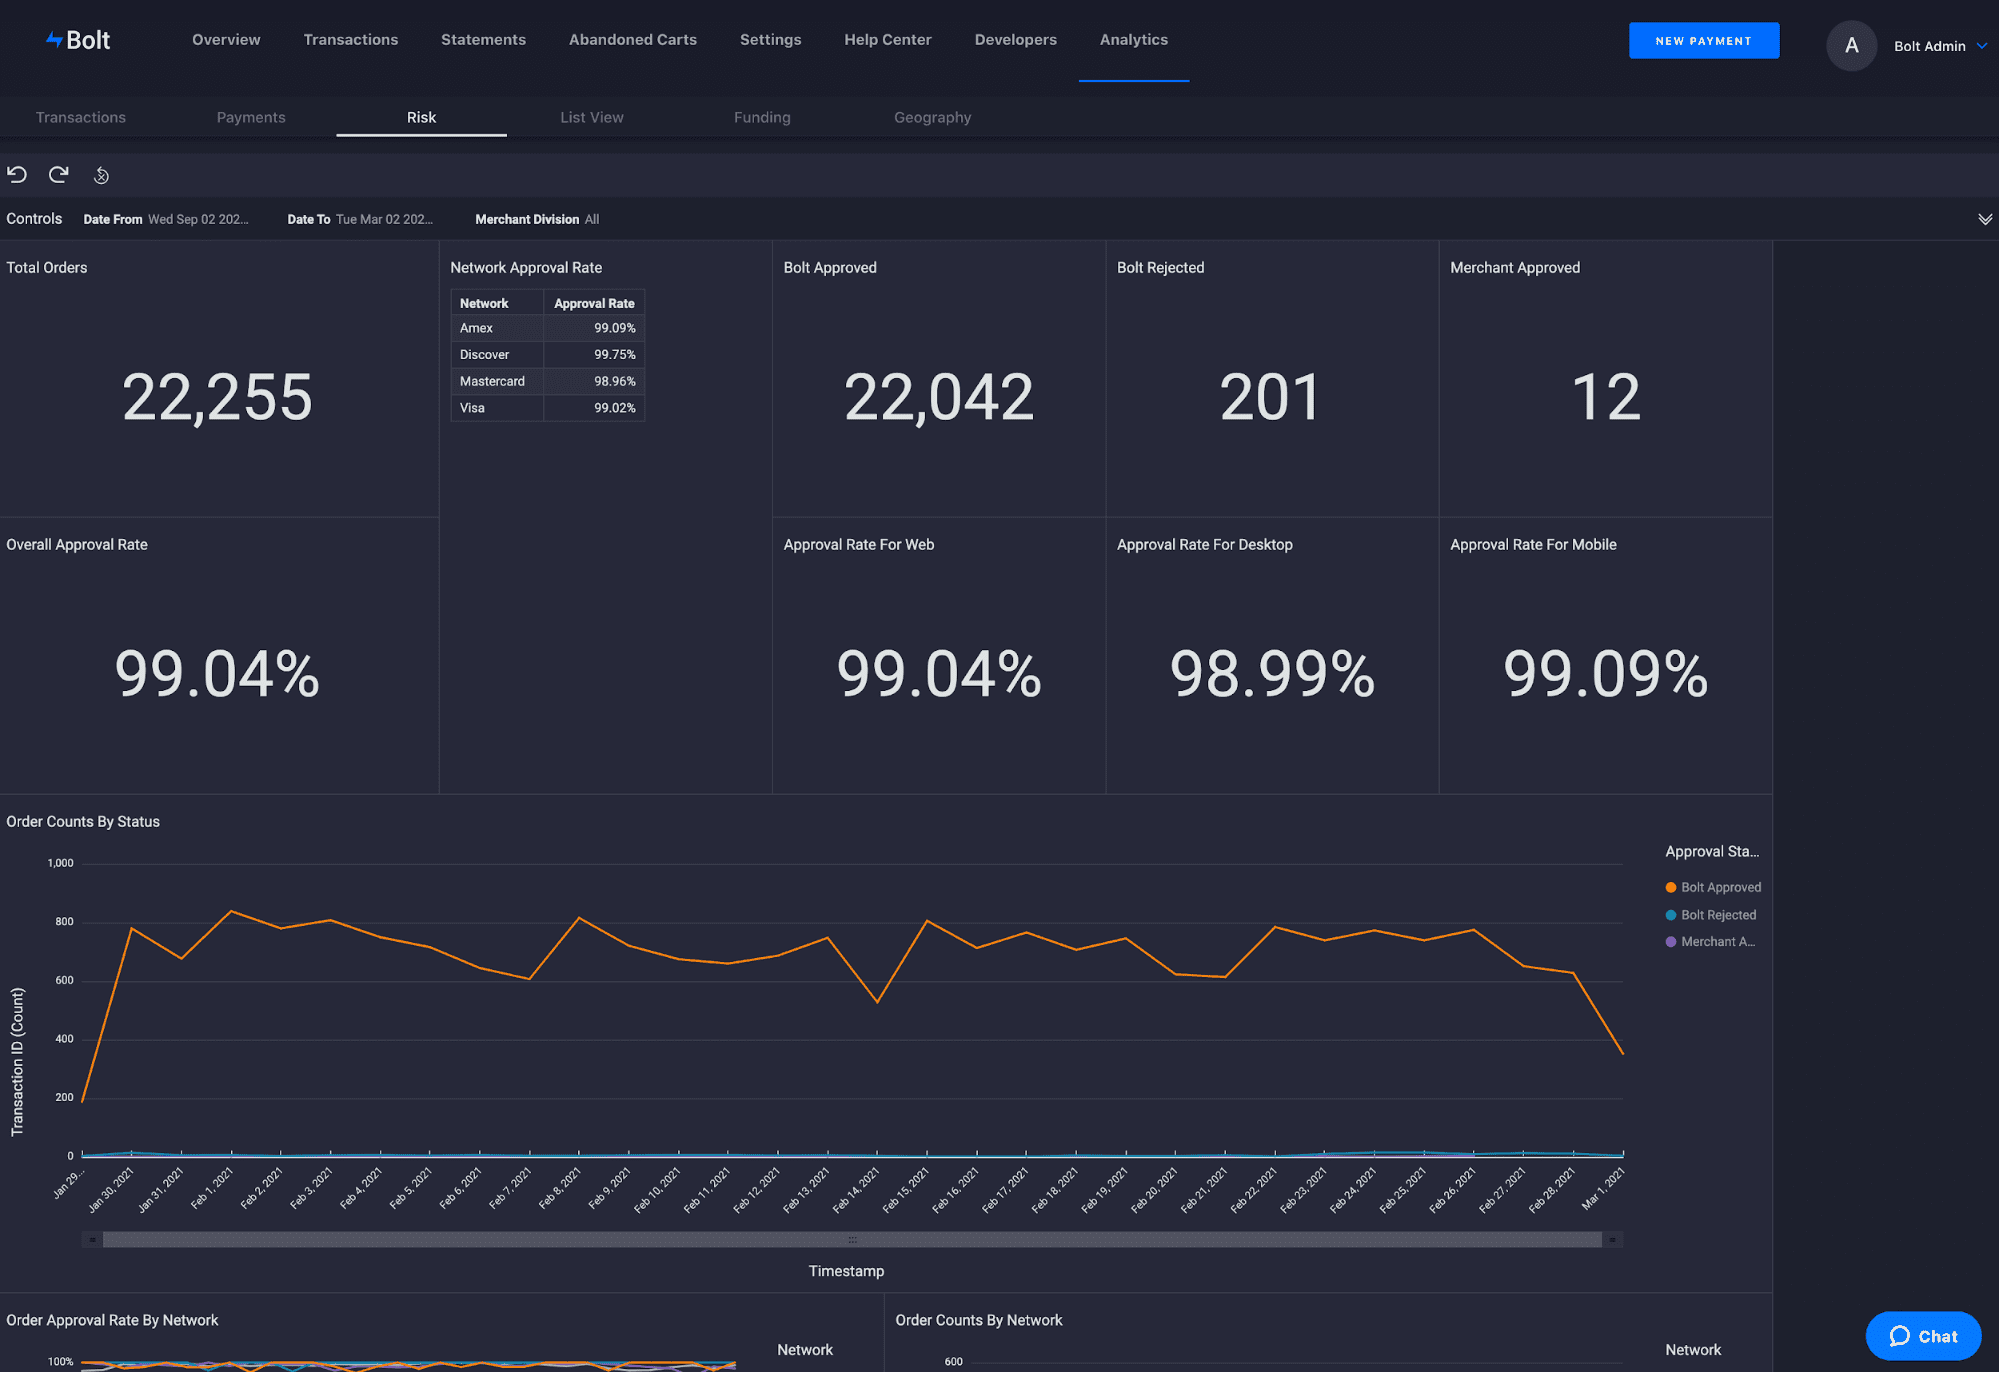Expand the Controls panel chevron
The width and height of the screenshot is (1999, 1373).
(x=1984, y=220)
